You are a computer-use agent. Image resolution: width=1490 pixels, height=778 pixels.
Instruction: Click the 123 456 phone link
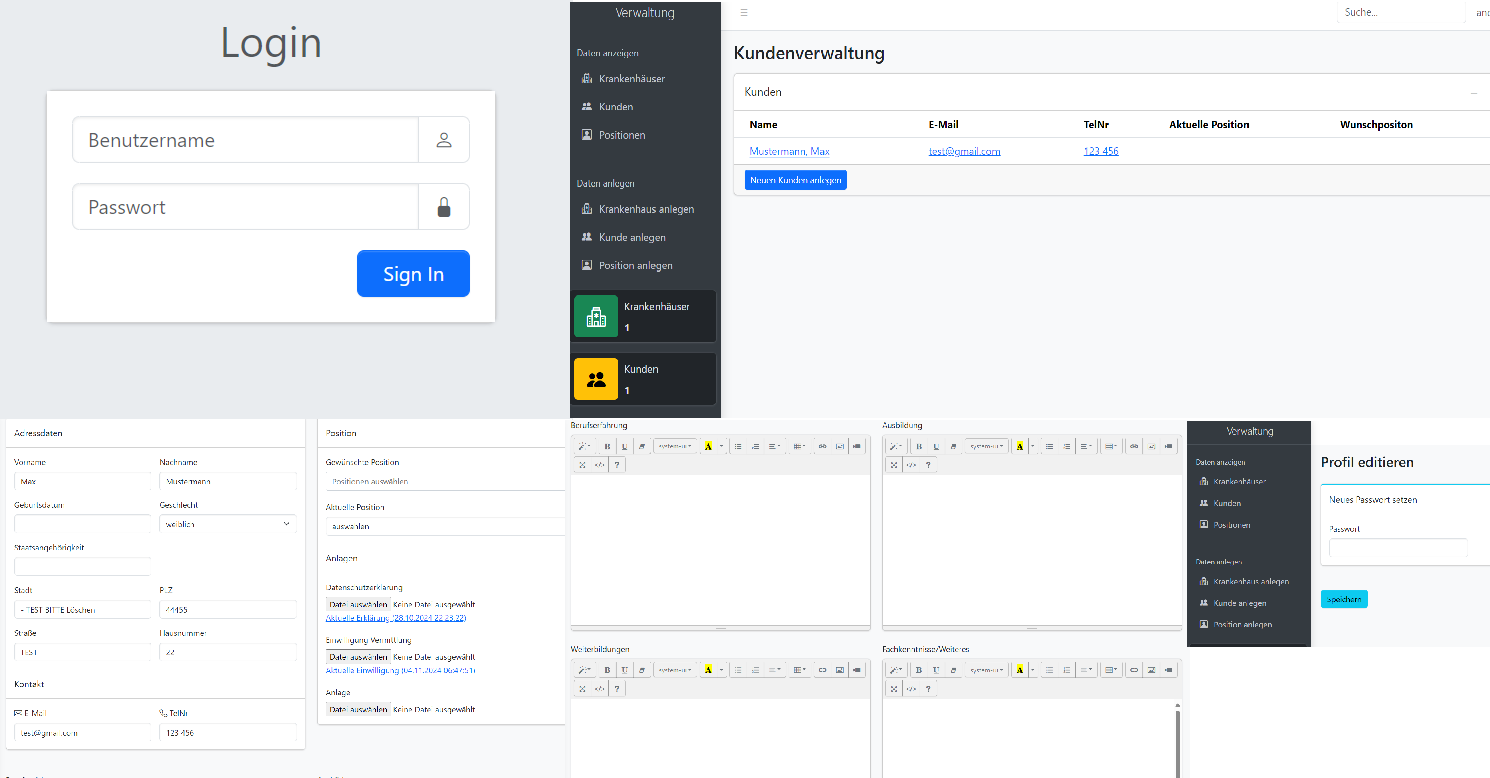(1100, 151)
